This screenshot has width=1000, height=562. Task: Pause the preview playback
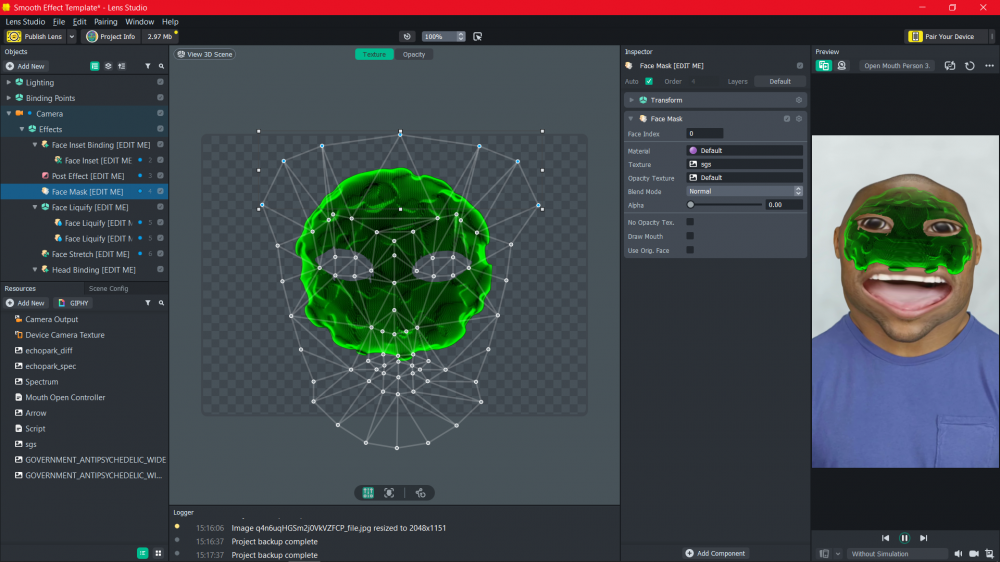tap(904, 538)
